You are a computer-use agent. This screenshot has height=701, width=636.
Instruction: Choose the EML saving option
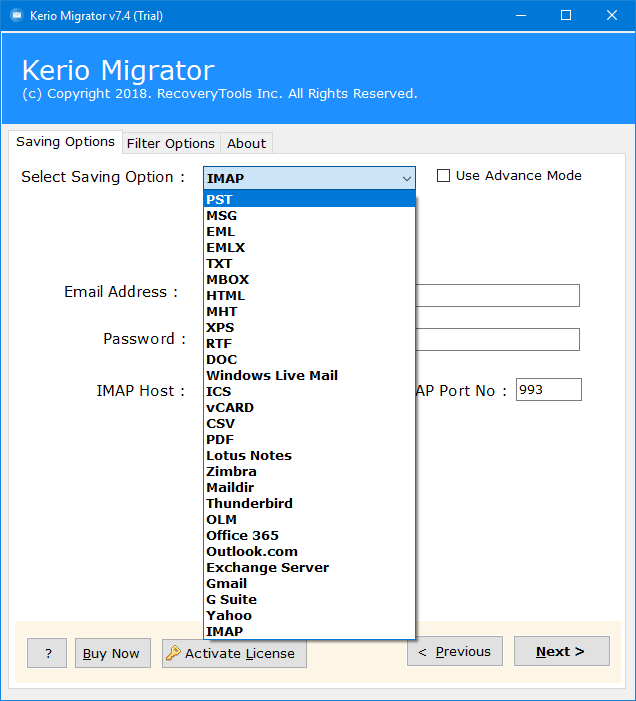(309, 232)
